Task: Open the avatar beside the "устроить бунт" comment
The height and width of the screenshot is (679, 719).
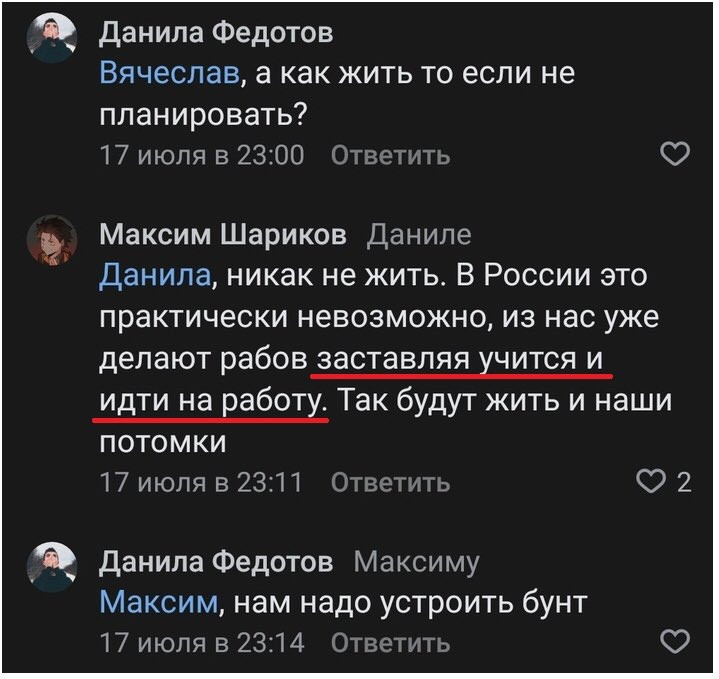Action: point(51,568)
